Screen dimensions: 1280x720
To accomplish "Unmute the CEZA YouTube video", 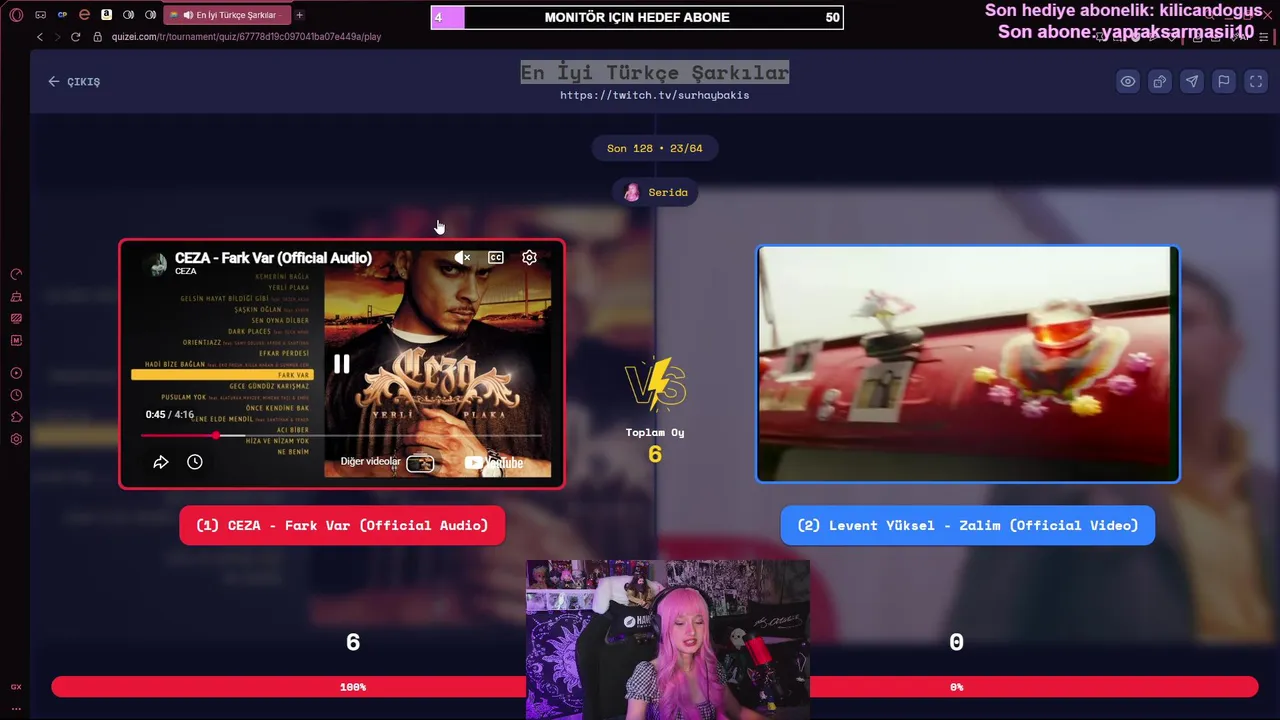I will point(462,258).
